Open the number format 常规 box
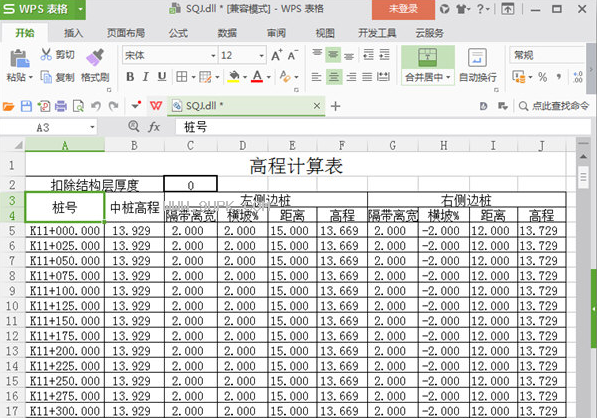Image resolution: width=597 pixels, height=418 pixels. pos(546,55)
